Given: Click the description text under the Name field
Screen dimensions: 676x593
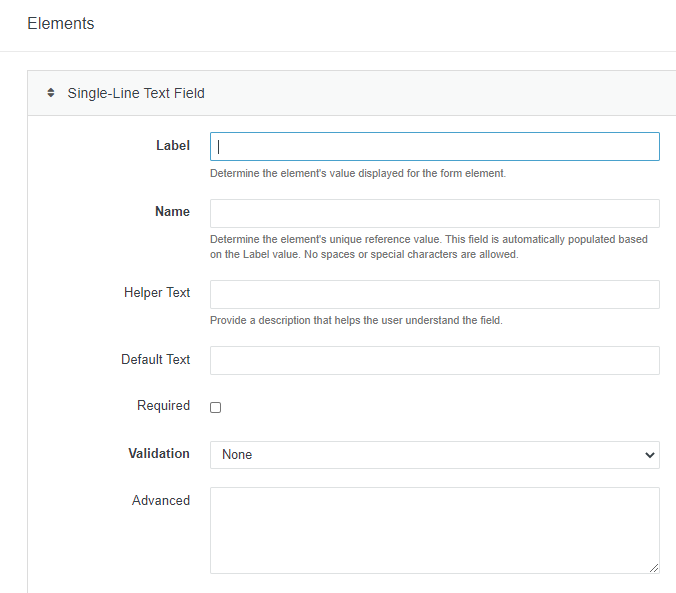Looking at the screenshot, I should [428, 247].
